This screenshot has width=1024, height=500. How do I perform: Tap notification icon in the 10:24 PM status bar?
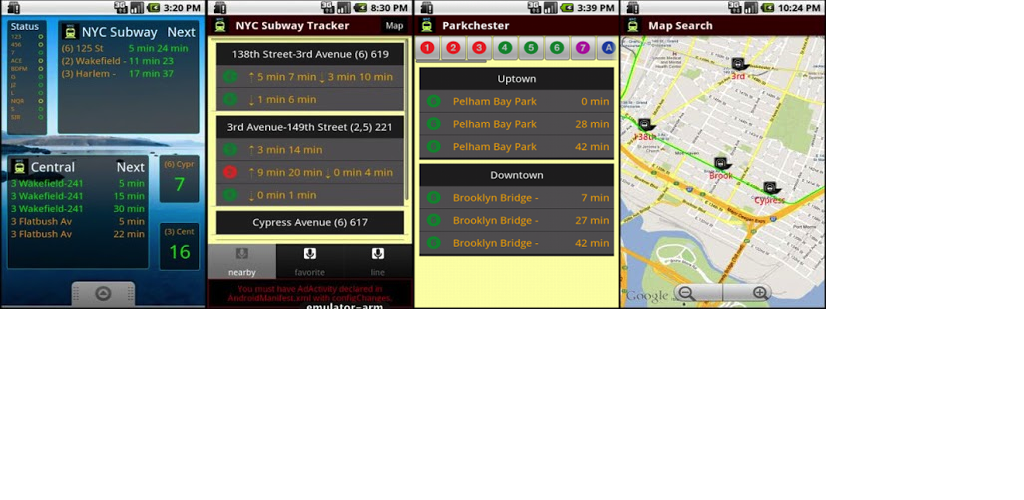tap(632, 8)
